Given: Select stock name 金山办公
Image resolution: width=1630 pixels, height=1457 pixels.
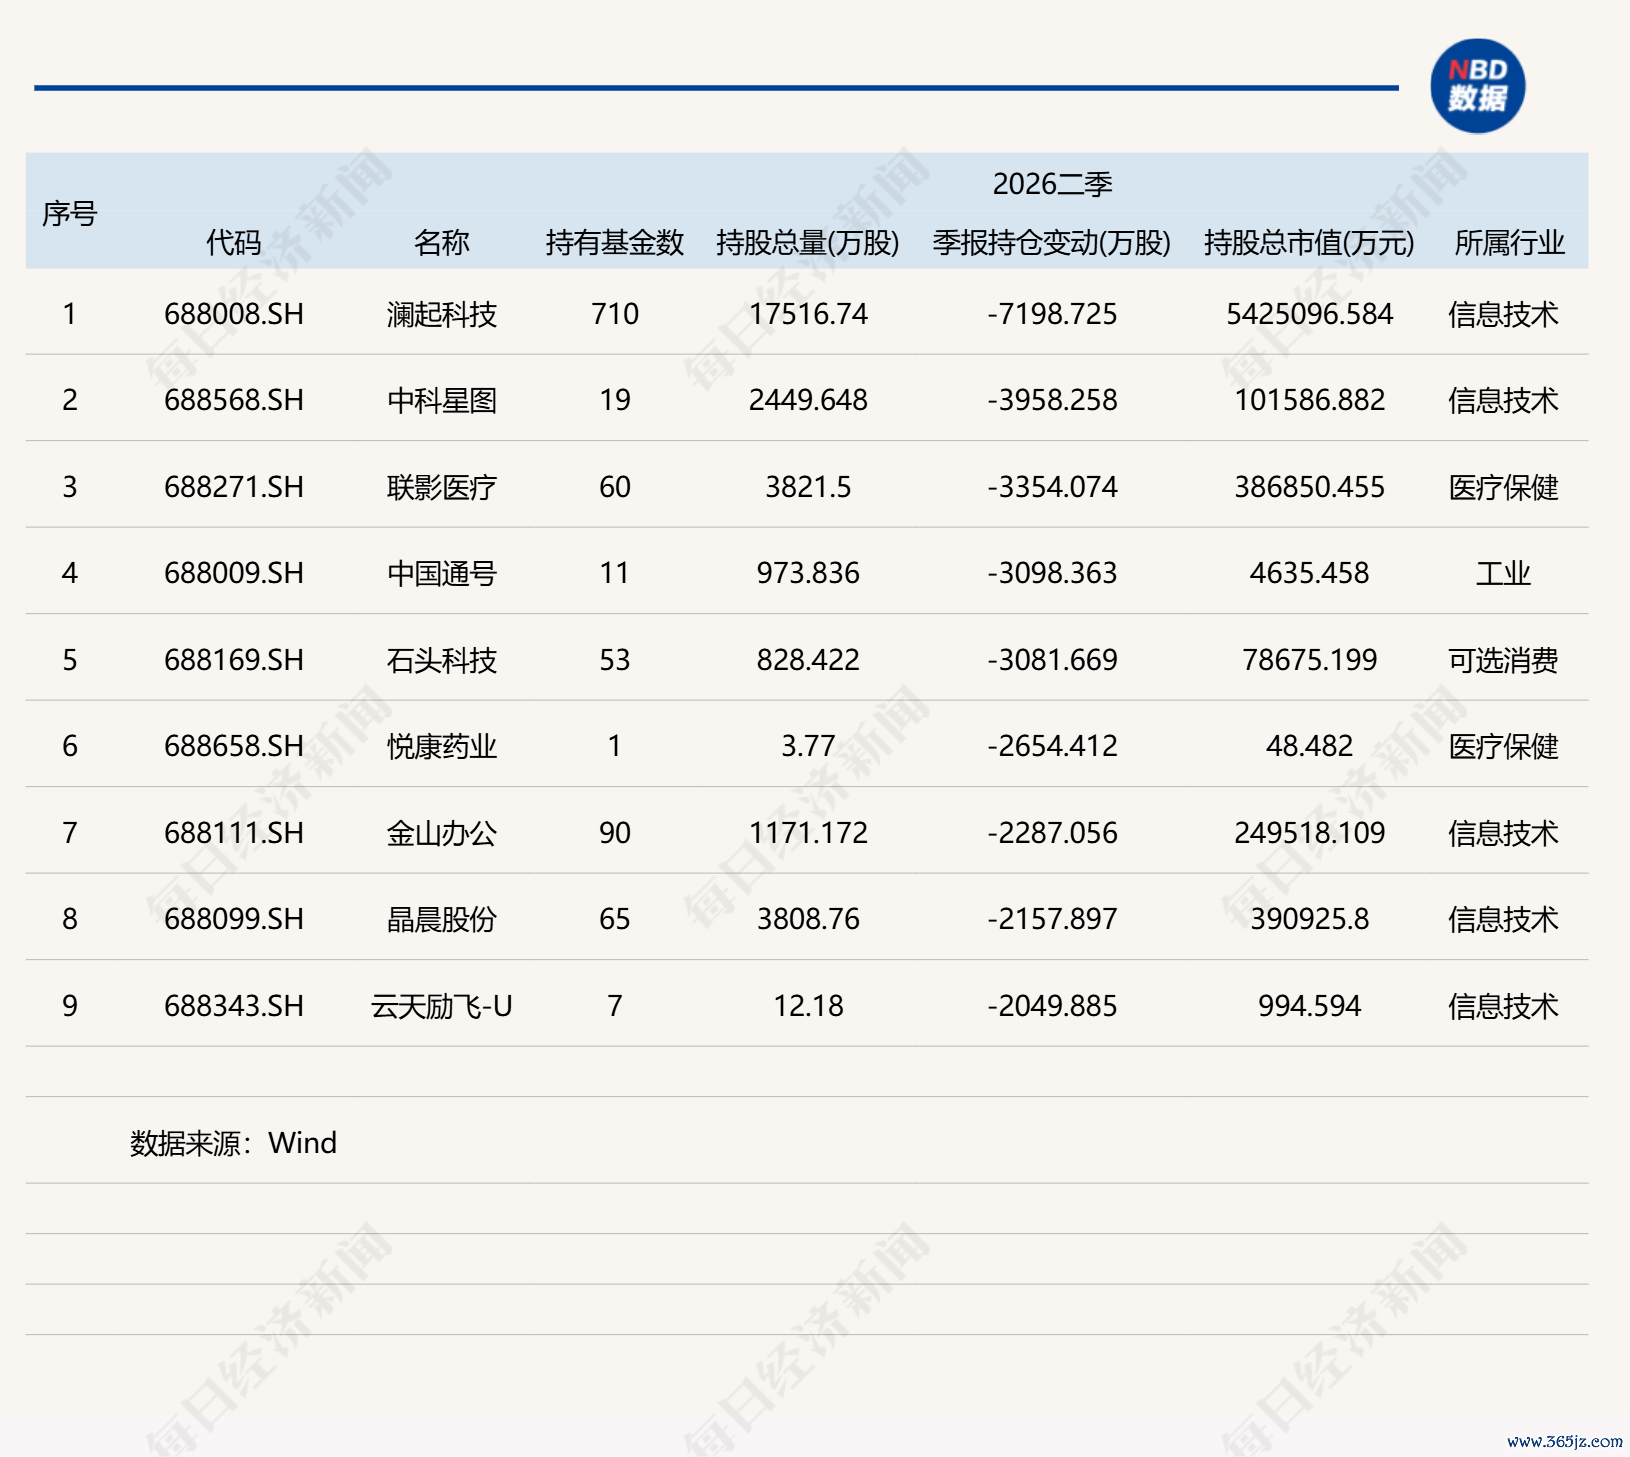Looking at the screenshot, I should (442, 833).
